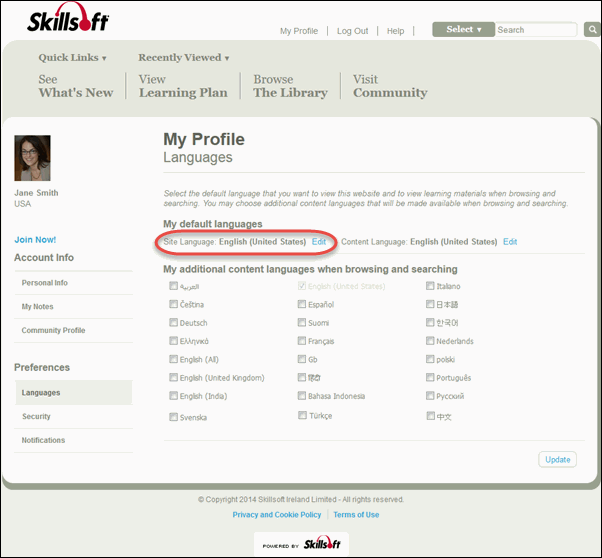Check the Español language checkbox
Viewport: 602px width, 558px height.
pyautogui.click(x=302, y=304)
